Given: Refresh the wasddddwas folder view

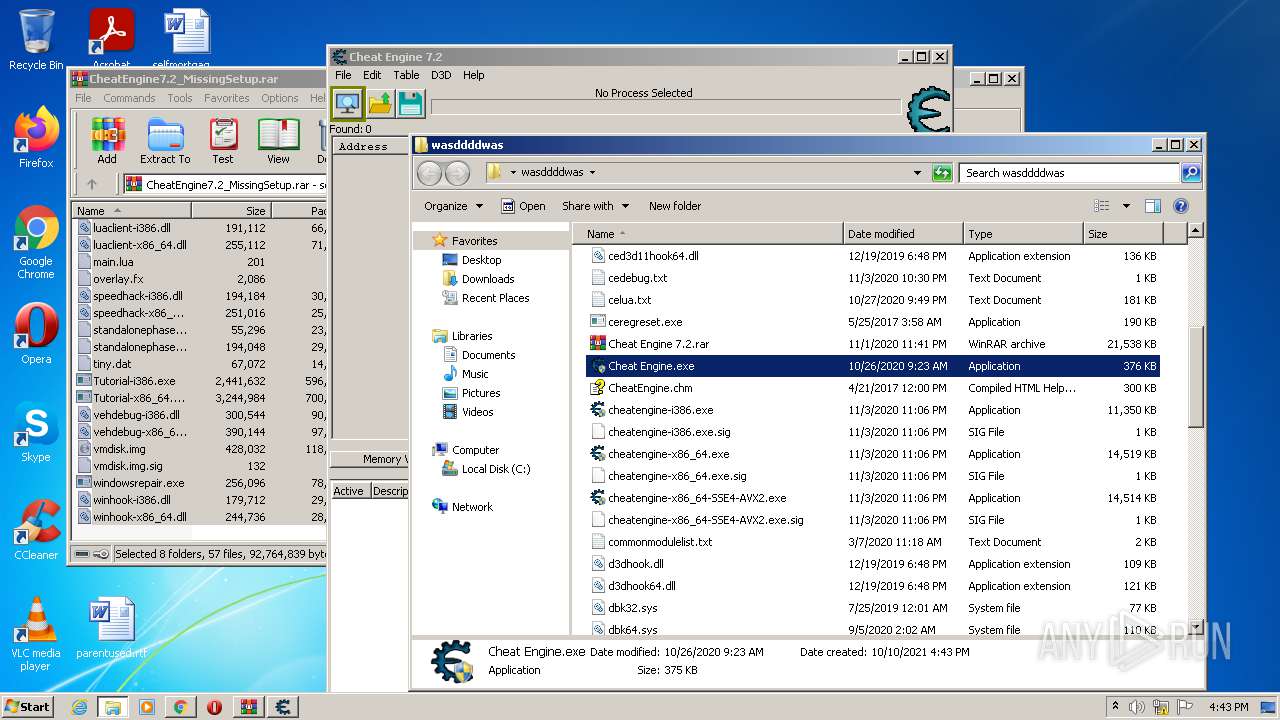Looking at the screenshot, I should coord(941,173).
